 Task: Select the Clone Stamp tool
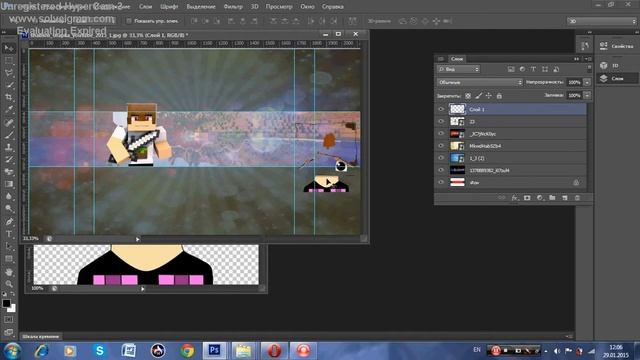(x=9, y=147)
